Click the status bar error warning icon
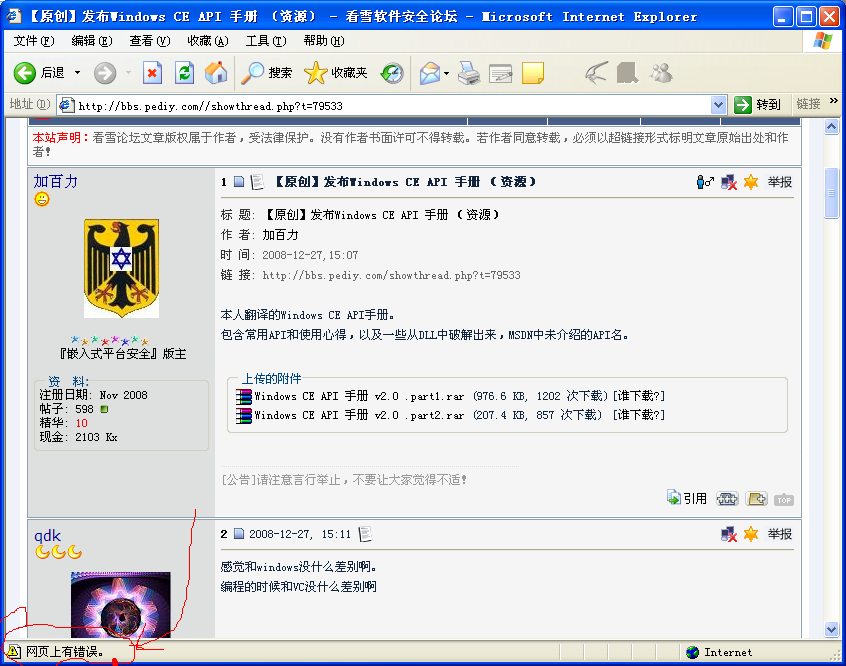This screenshot has height=666, width=846. click(13, 652)
